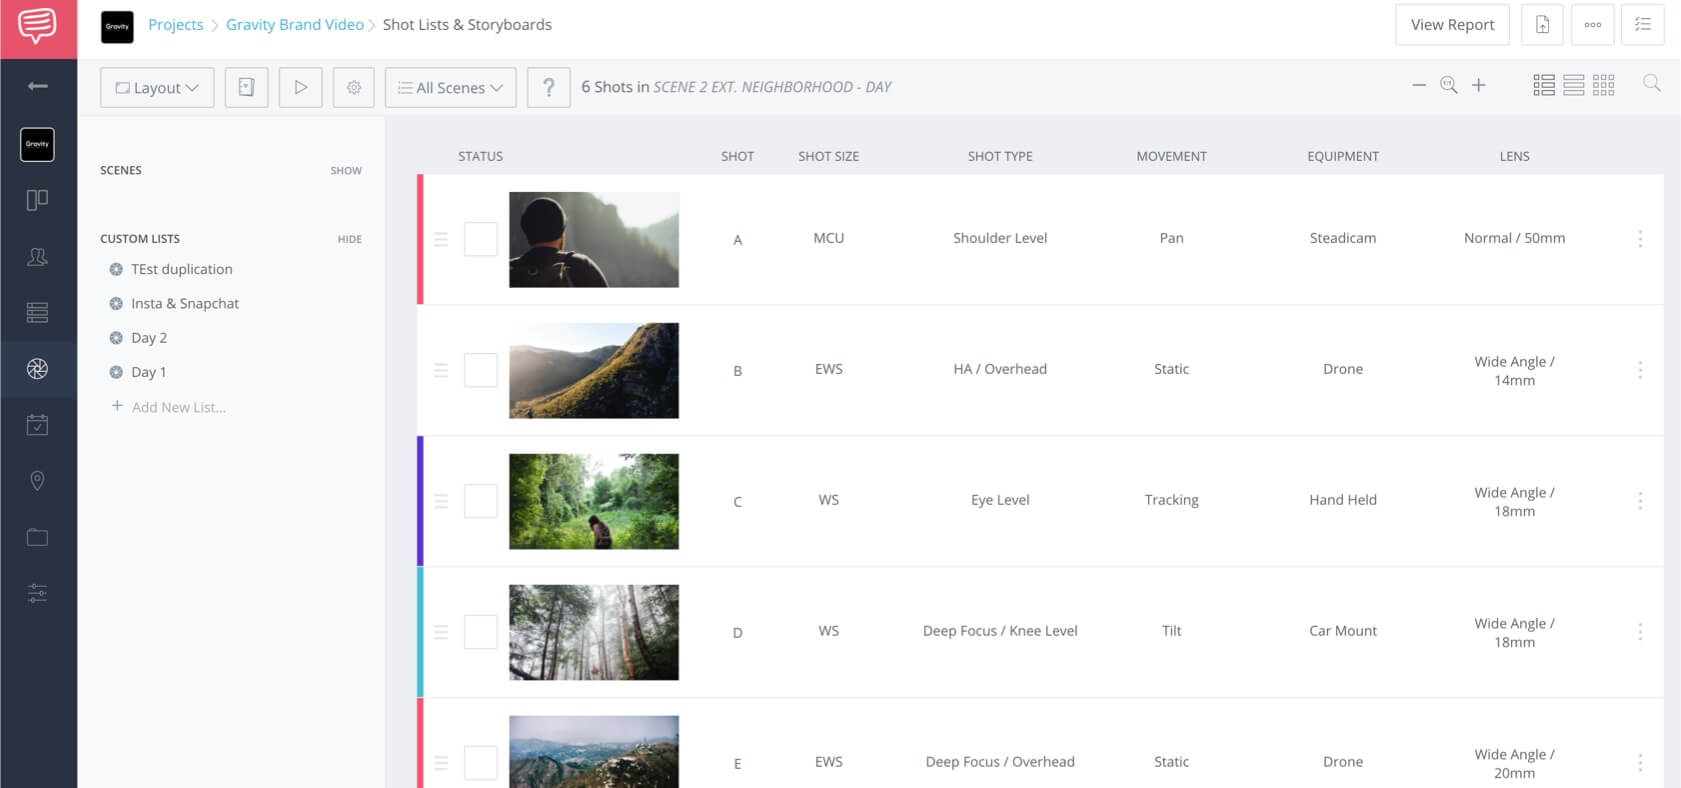Viewport: 1681px width, 788px height.
Task: Open the Layout dropdown
Action: pyautogui.click(x=157, y=88)
